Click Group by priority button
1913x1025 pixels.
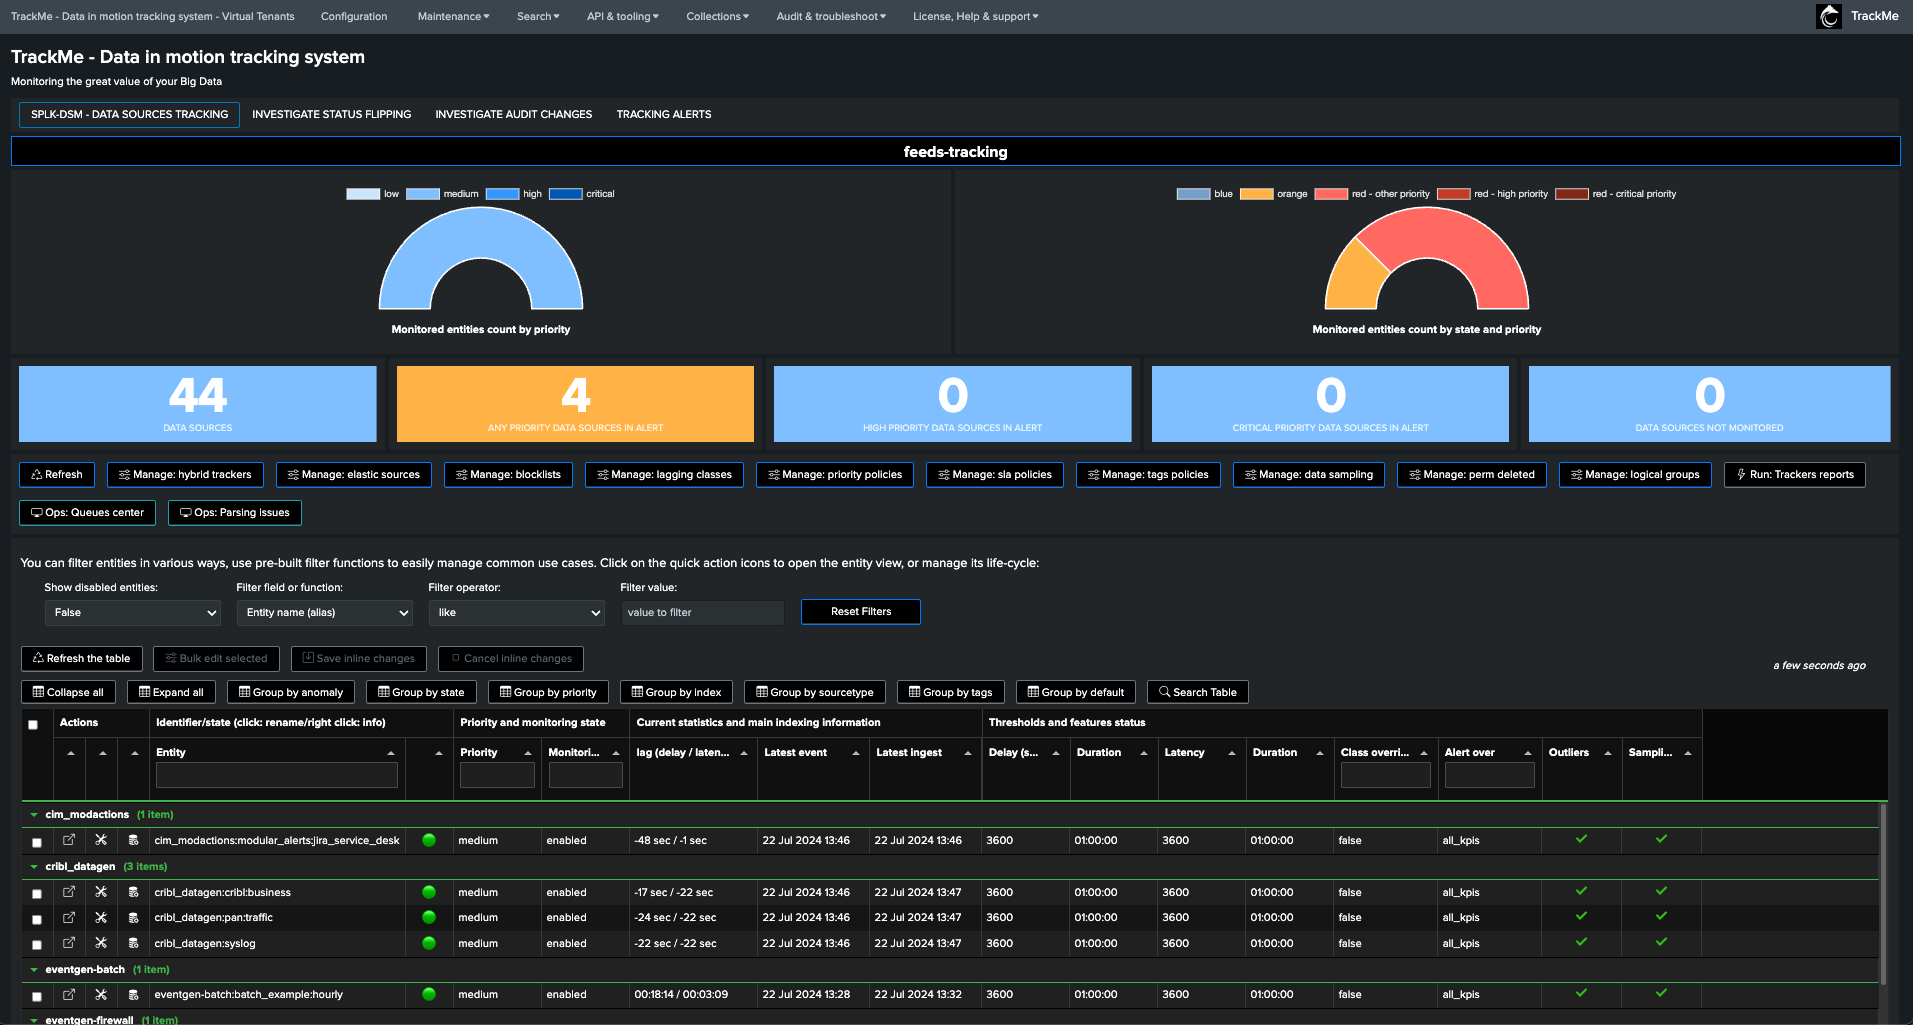click(x=548, y=692)
